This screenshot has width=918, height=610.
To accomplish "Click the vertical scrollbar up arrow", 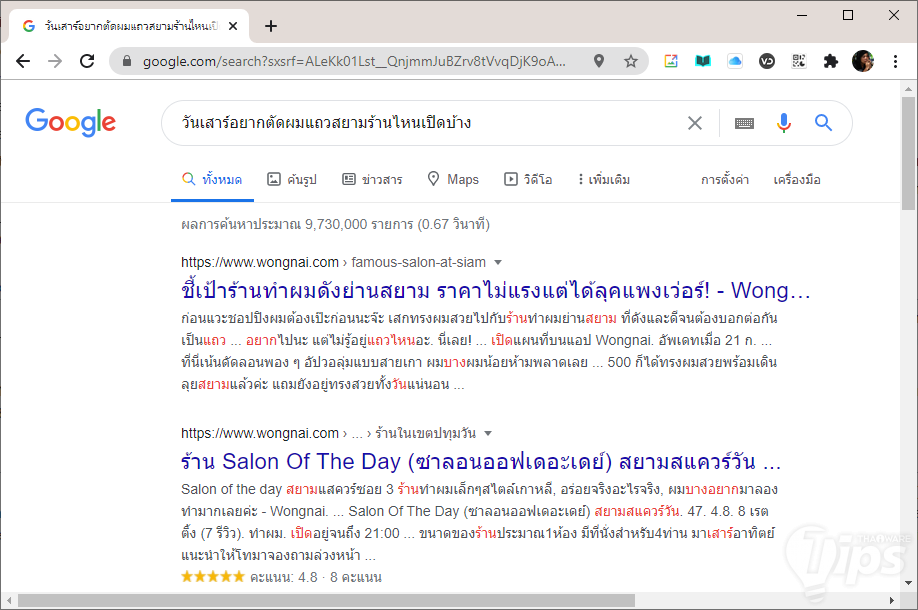I will coord(908,89).
